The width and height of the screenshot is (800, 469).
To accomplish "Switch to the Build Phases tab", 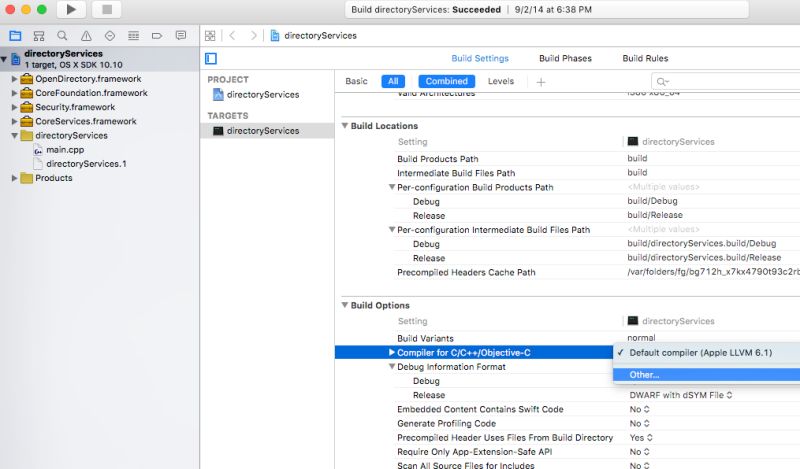I will click(x=565, y=58).
